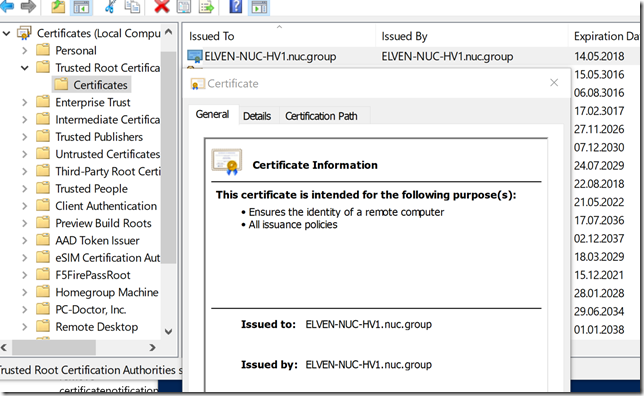Collapse the Trusted Root Certification node

point(25,68)
